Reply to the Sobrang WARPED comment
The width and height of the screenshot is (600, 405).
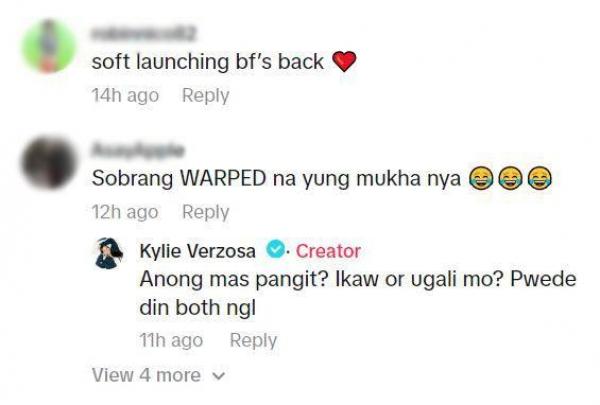(x=205, y=212)
